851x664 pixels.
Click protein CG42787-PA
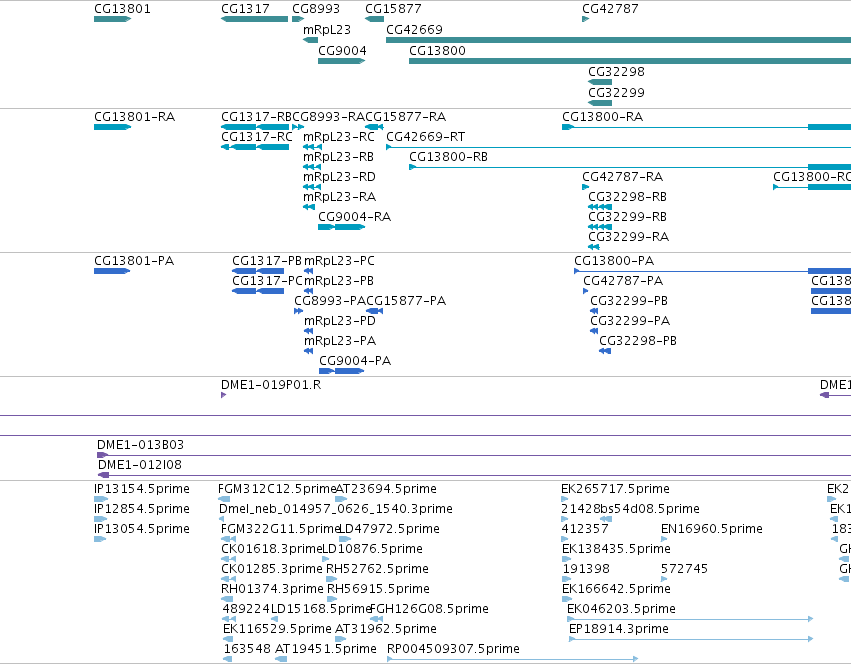[x=623, y=281]
